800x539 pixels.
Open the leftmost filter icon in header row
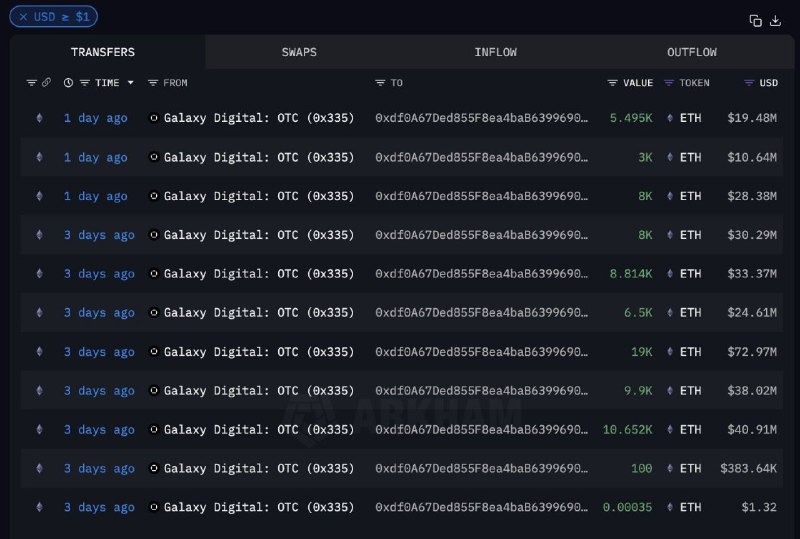32,83
